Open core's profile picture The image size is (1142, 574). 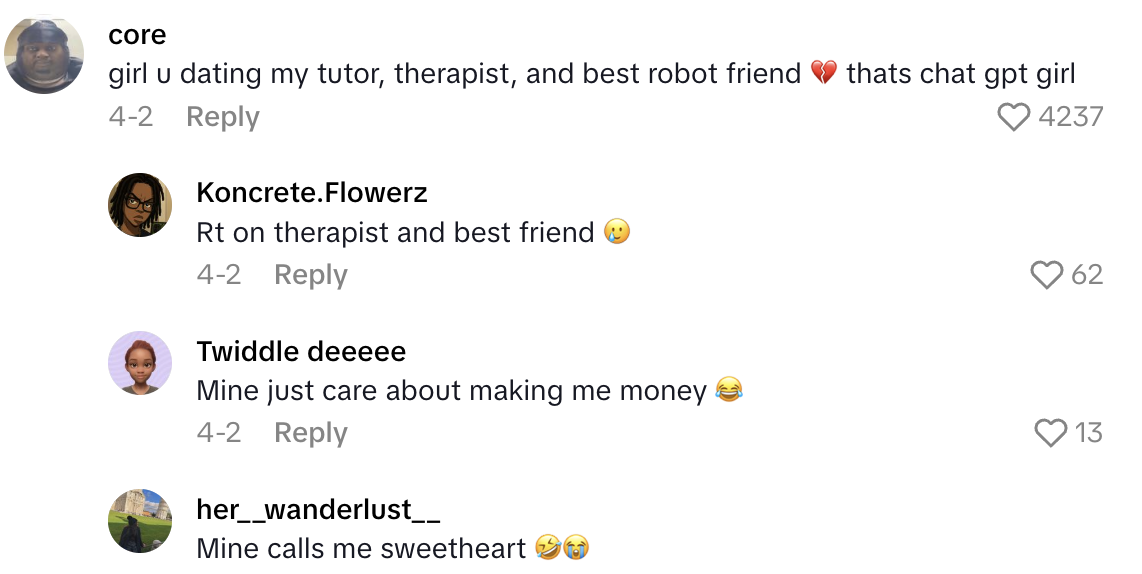44,55
